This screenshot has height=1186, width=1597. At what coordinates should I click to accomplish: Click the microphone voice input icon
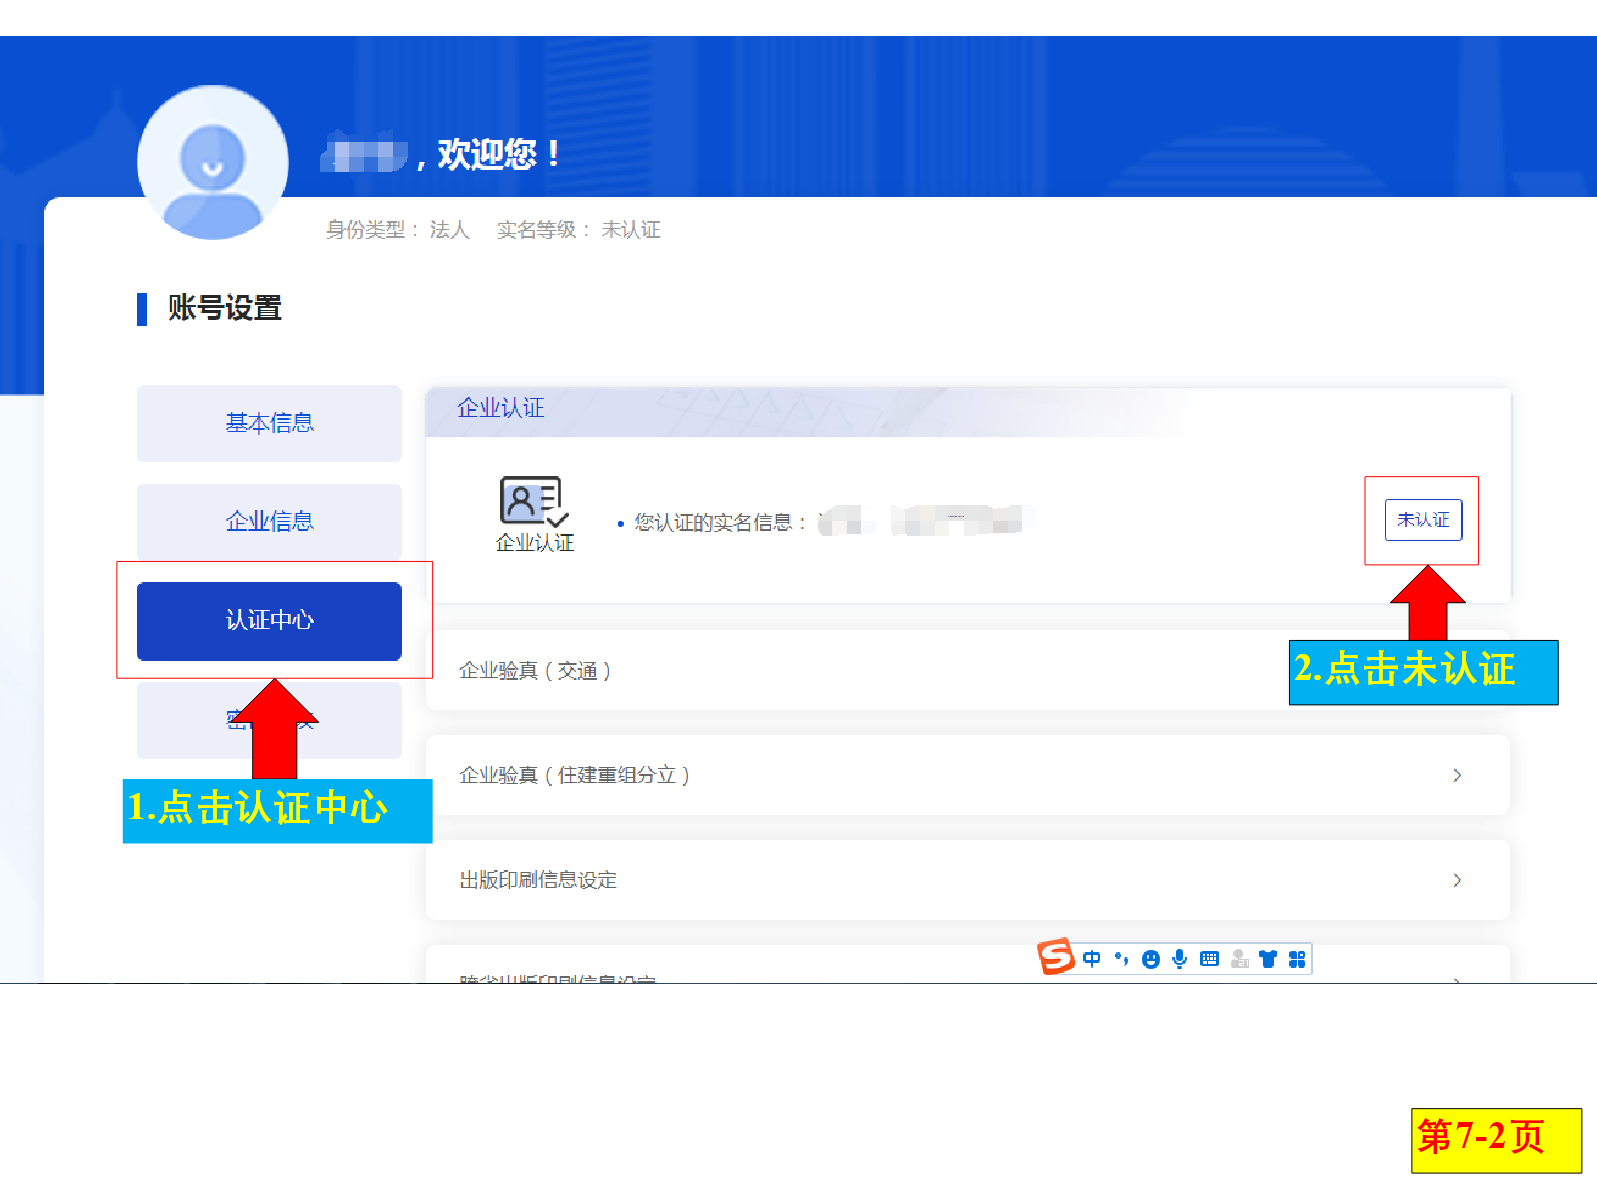tap(1180, 959)
